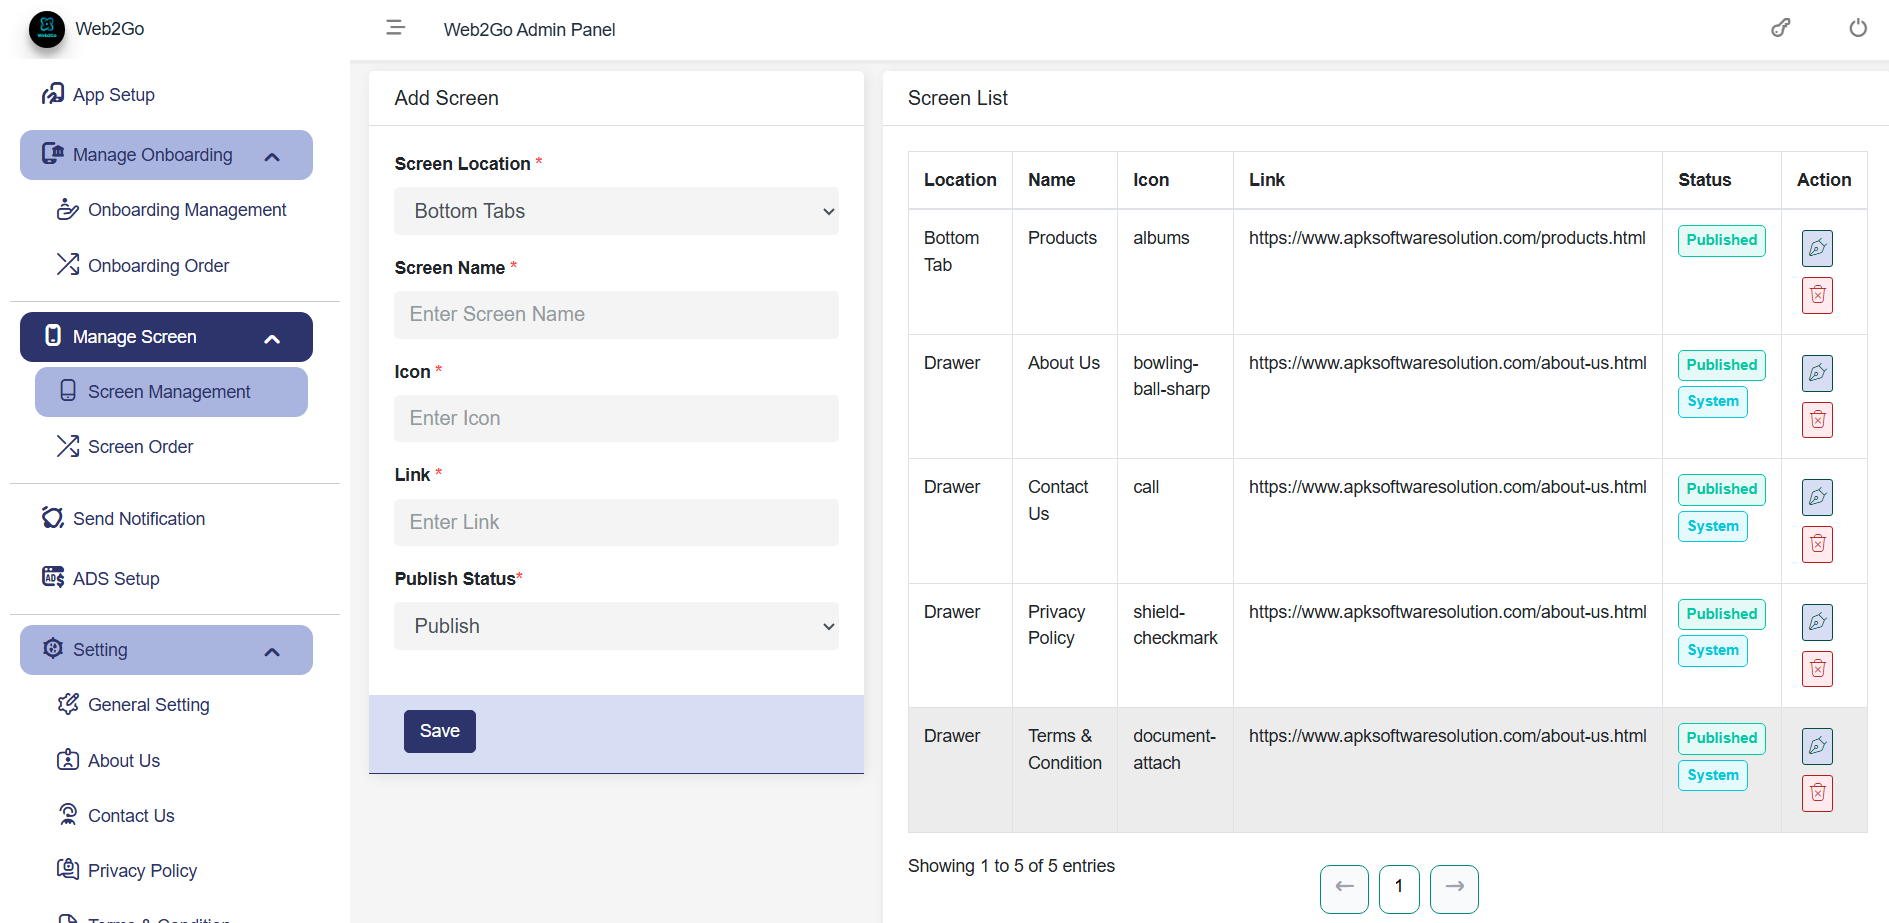
Task: Go to Send Notification
Action: coord(138,519)
